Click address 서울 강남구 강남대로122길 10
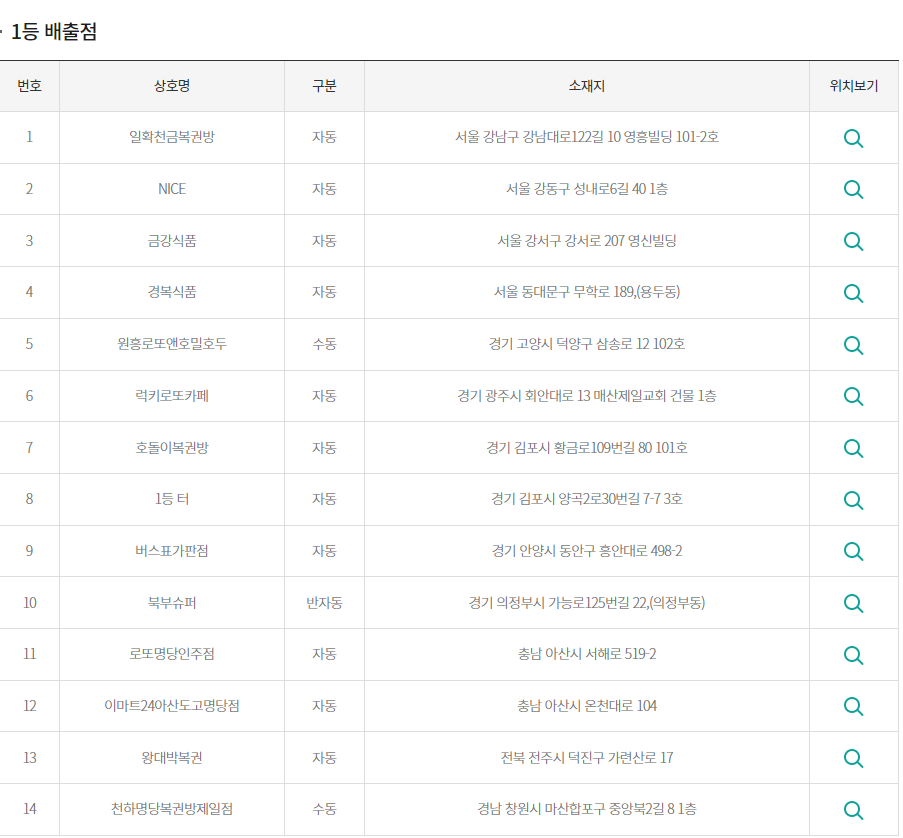The height and width of the screenshot is (838, 903). [x=538, y=137]
